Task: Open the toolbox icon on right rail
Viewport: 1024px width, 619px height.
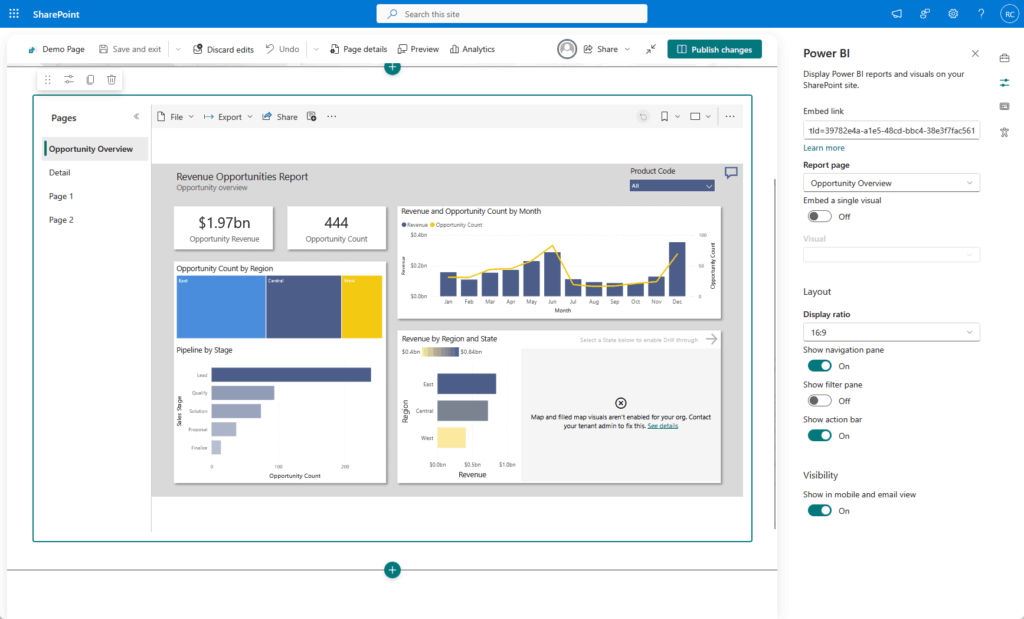Action: click(1004, 58)
